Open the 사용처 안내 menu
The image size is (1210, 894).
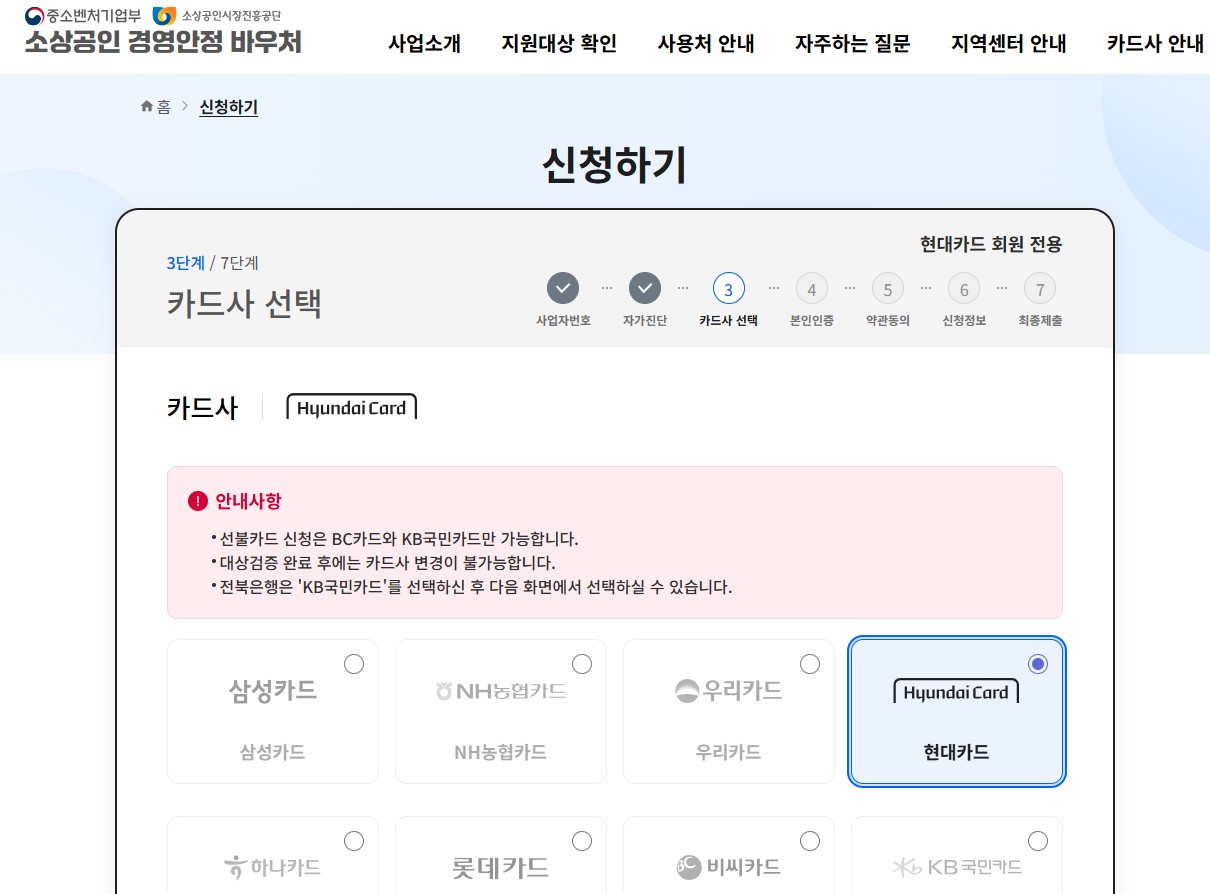(x=706, y=44)
